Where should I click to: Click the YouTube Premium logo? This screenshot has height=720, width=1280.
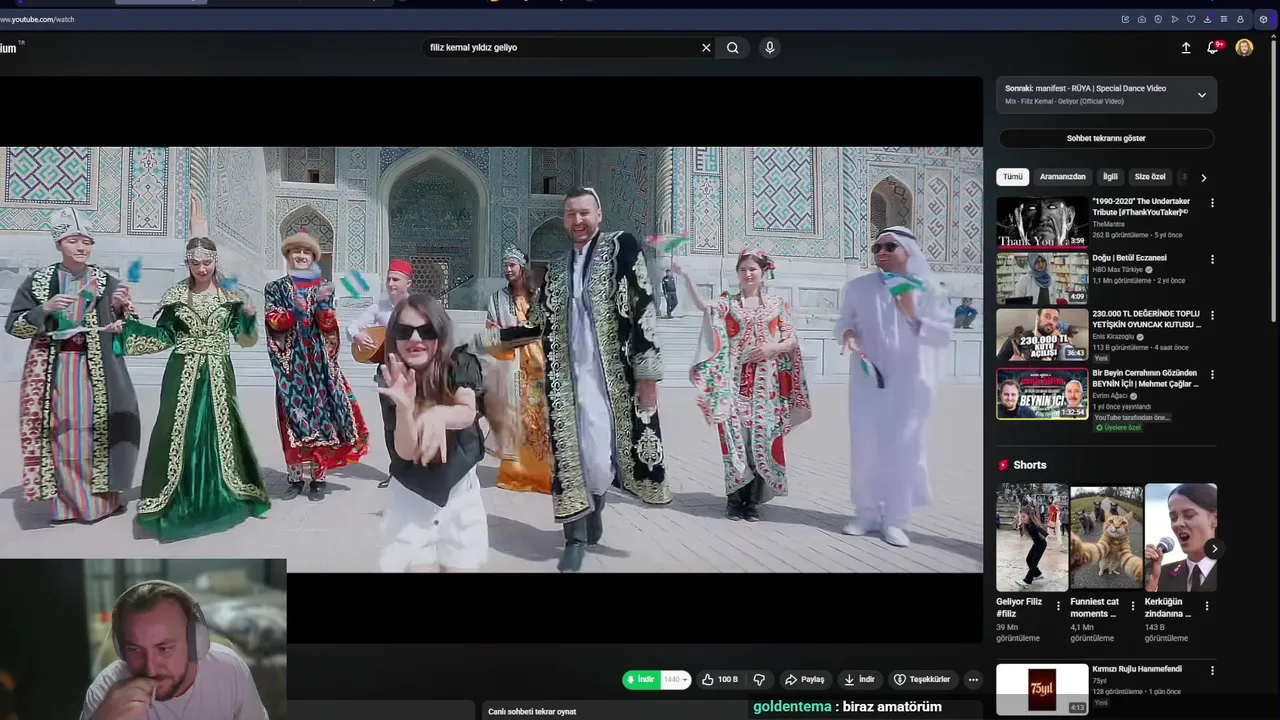click(10, 47)
